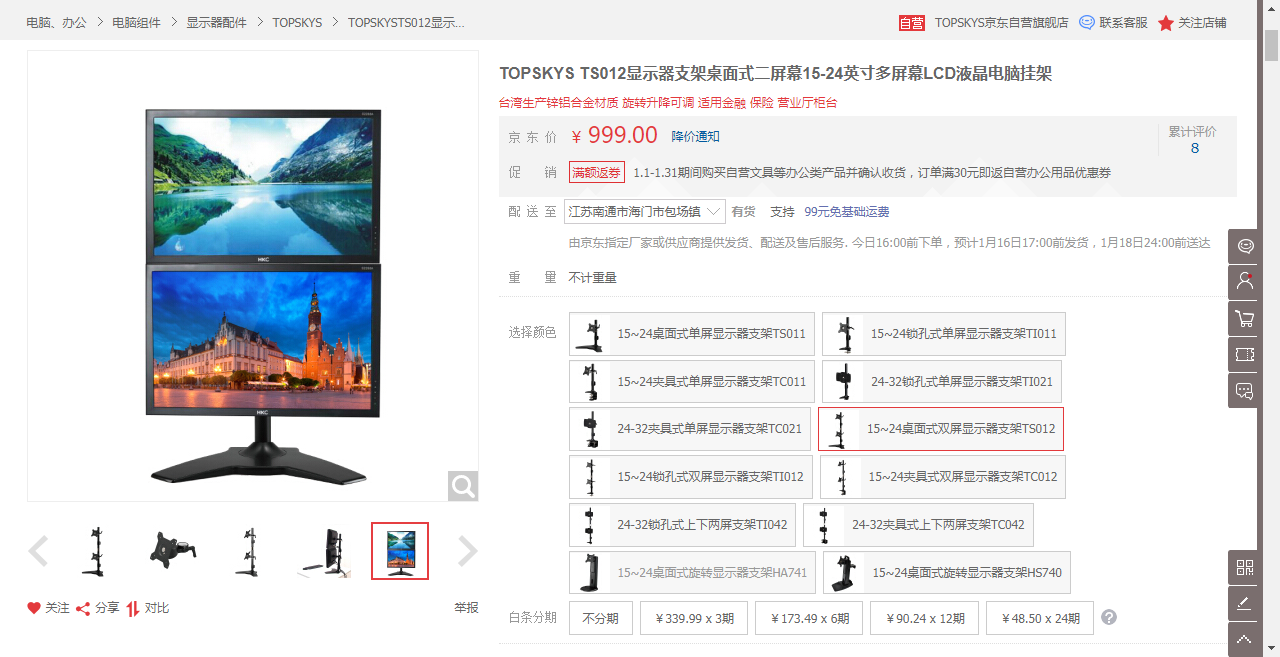
Task: Choose the ¥90.24 x 12期 installment plan
Action: 924,618
